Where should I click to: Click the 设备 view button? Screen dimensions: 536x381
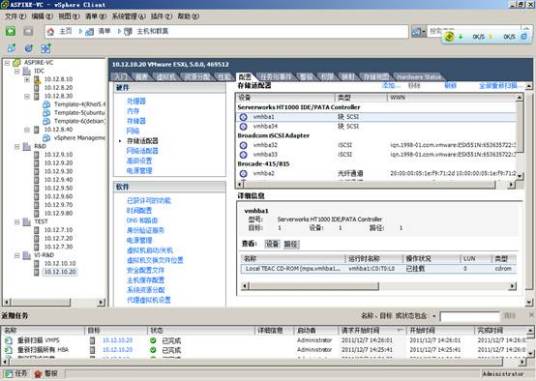272,244
